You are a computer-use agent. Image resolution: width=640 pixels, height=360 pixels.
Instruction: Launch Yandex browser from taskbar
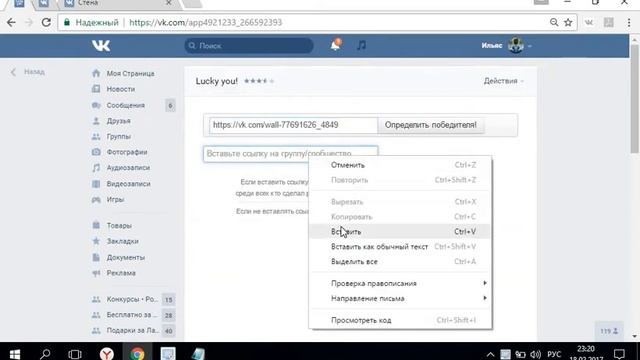[x=107, y=353]
